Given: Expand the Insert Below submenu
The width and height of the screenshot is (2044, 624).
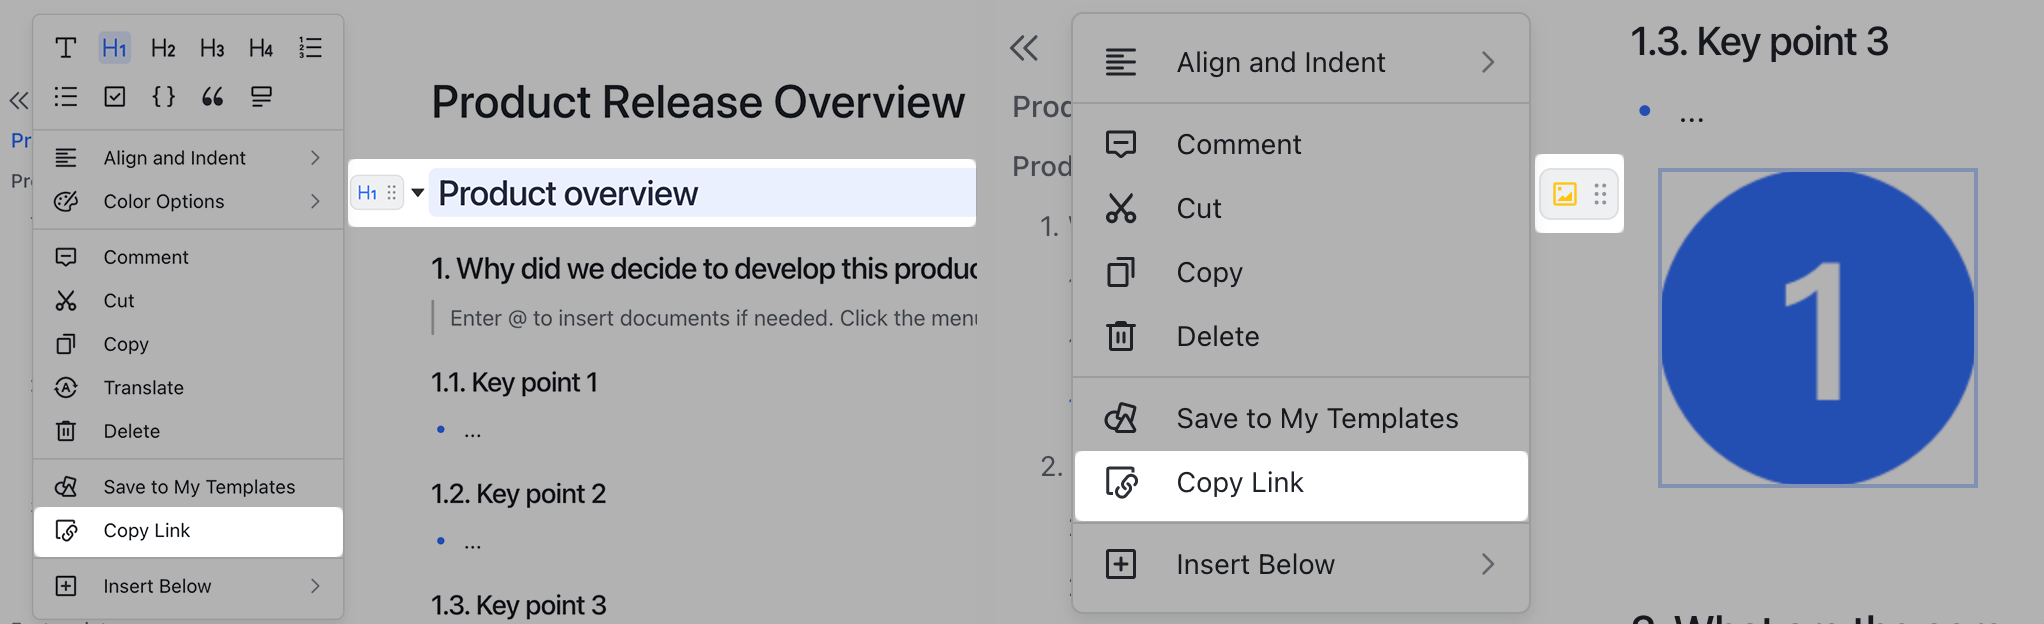Looking at the screenshot, I should [1255, 564].
